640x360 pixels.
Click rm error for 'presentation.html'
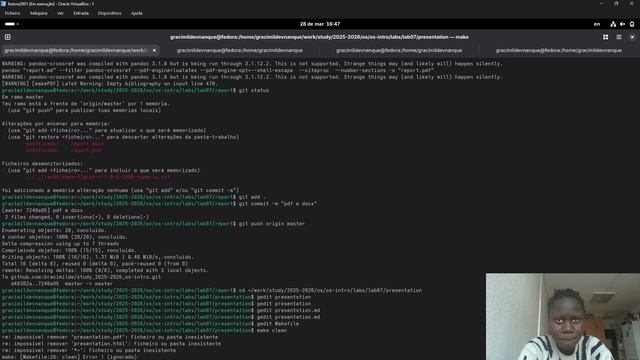coord(111,344)
